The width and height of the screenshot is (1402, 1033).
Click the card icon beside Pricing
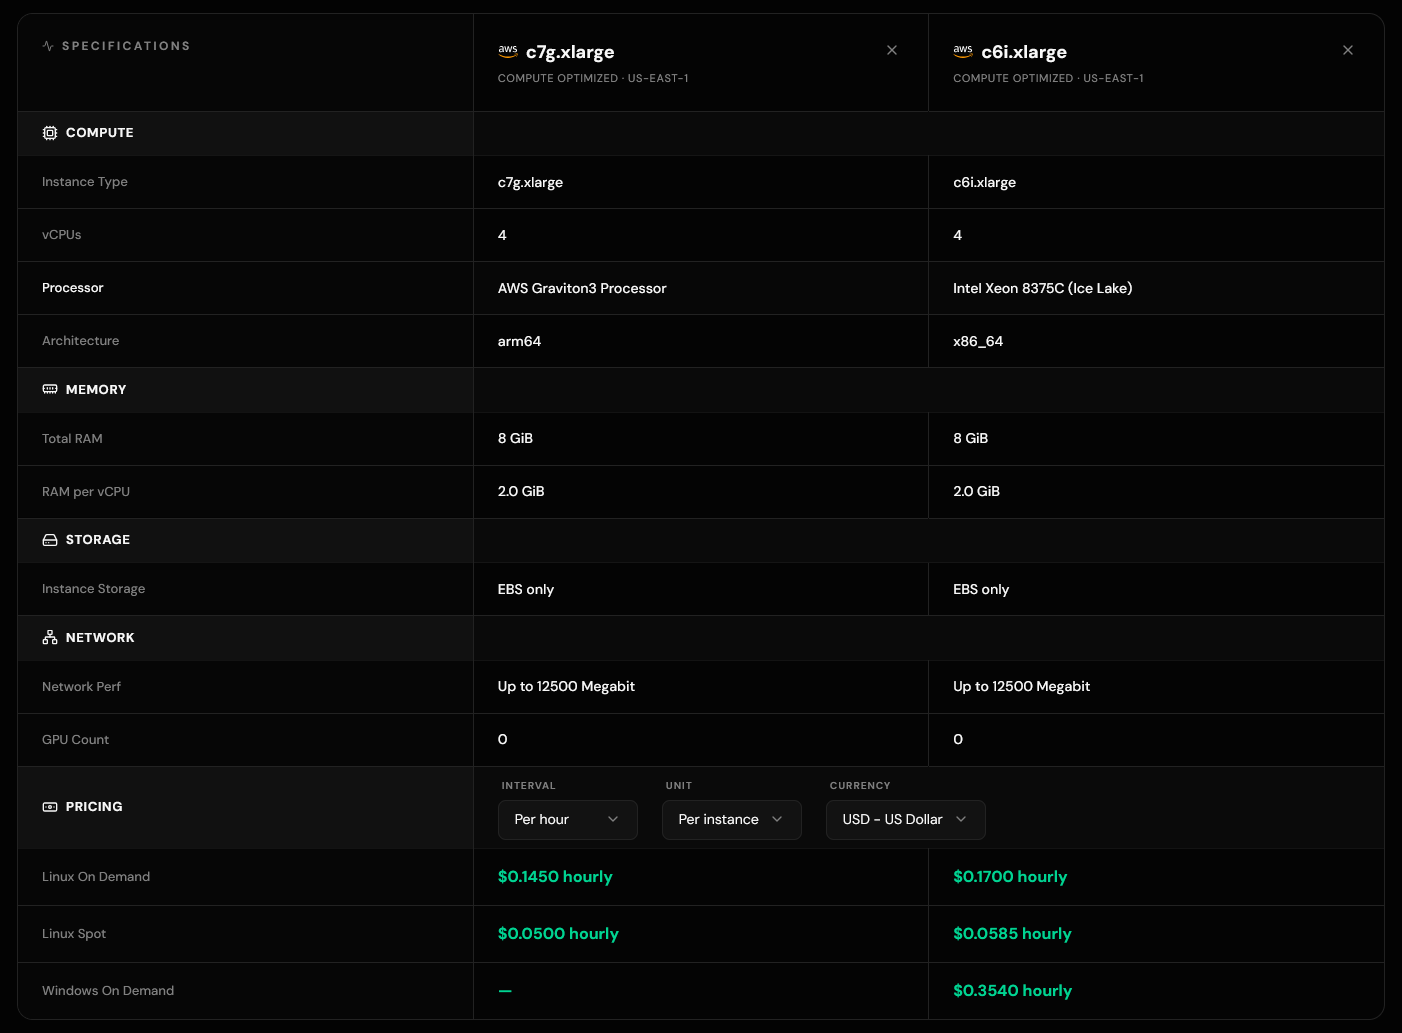point(49,806)
